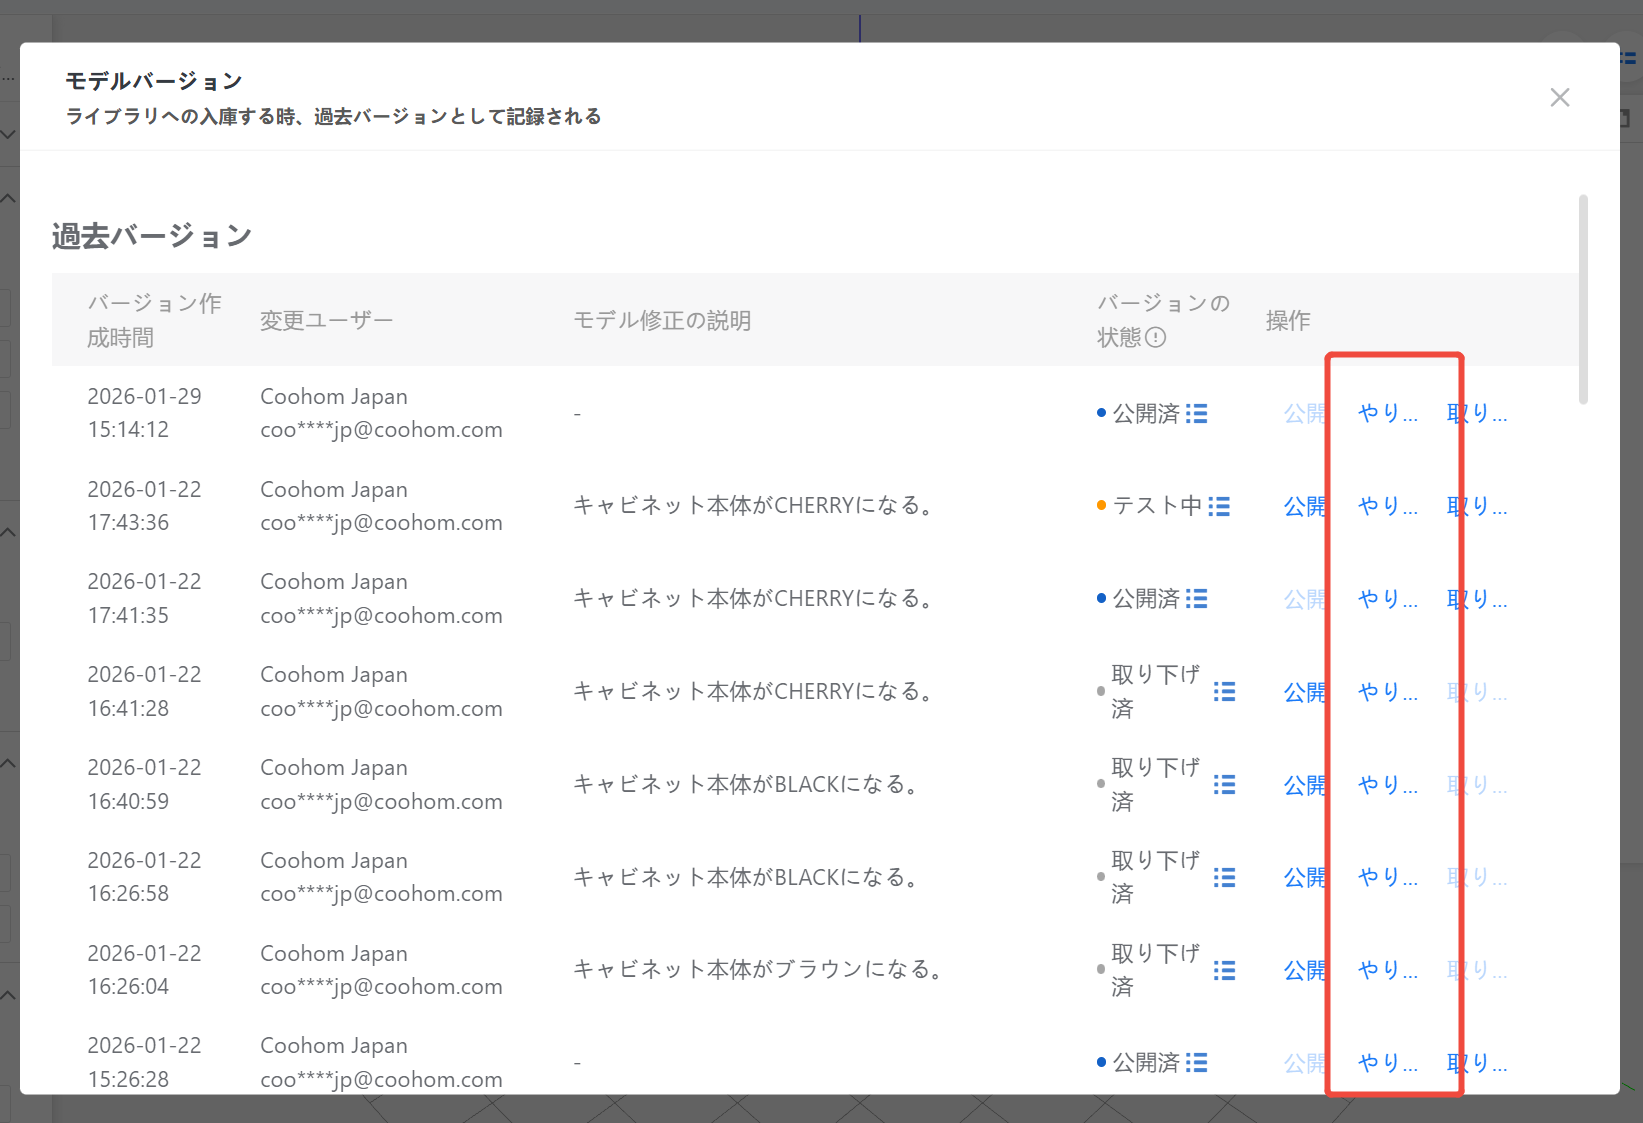The image size is (1643, 1123).
Task: Click the 公開済 status in the 15:14:12 row
Action: [1146, 414]
